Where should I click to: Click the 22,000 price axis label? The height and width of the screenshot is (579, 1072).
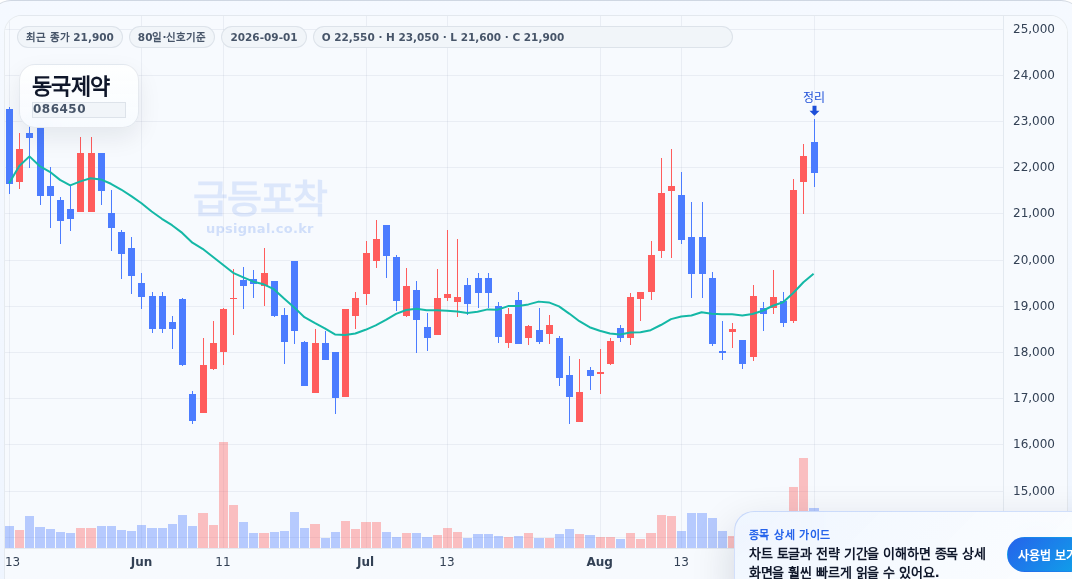pos(1034,167)
